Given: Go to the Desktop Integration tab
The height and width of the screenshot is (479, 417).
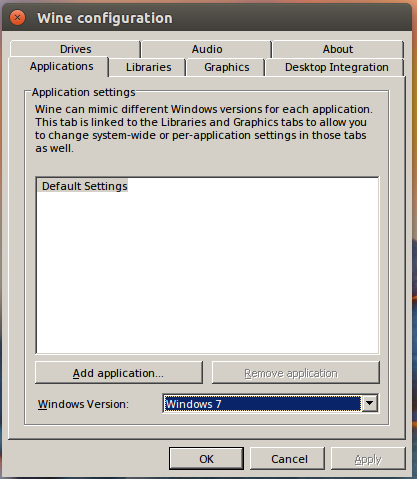Looking at the screenshot, I should coord(336,67).
